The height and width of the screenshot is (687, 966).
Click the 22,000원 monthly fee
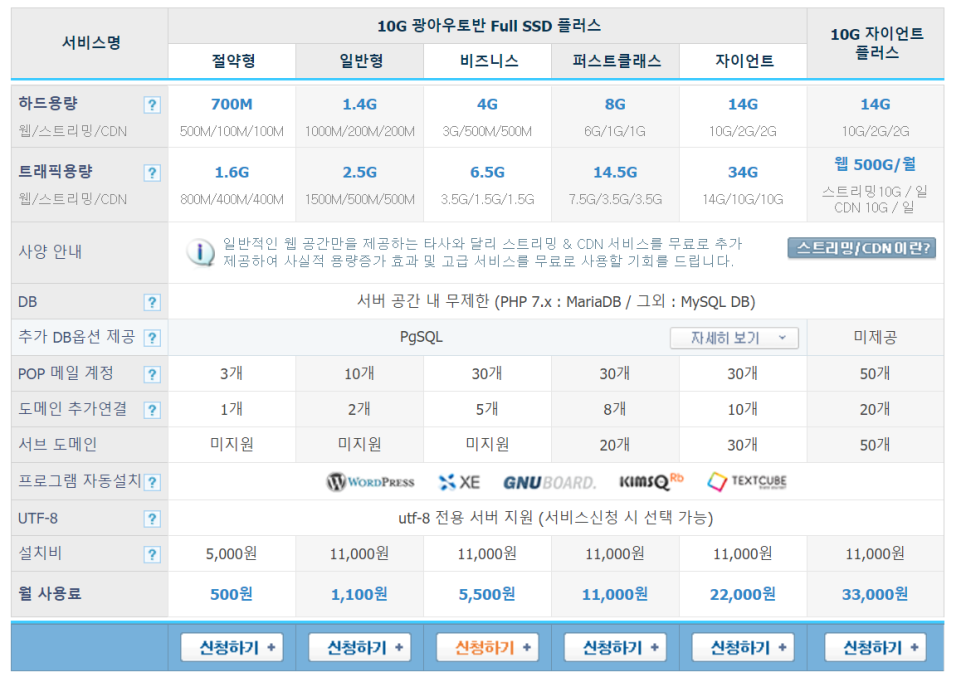click(x=743, y=595)
